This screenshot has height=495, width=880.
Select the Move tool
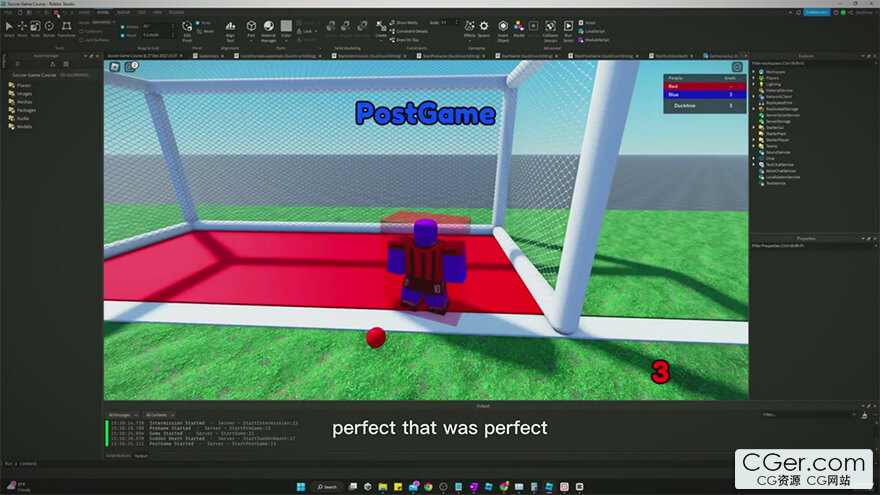click(22, 26)
